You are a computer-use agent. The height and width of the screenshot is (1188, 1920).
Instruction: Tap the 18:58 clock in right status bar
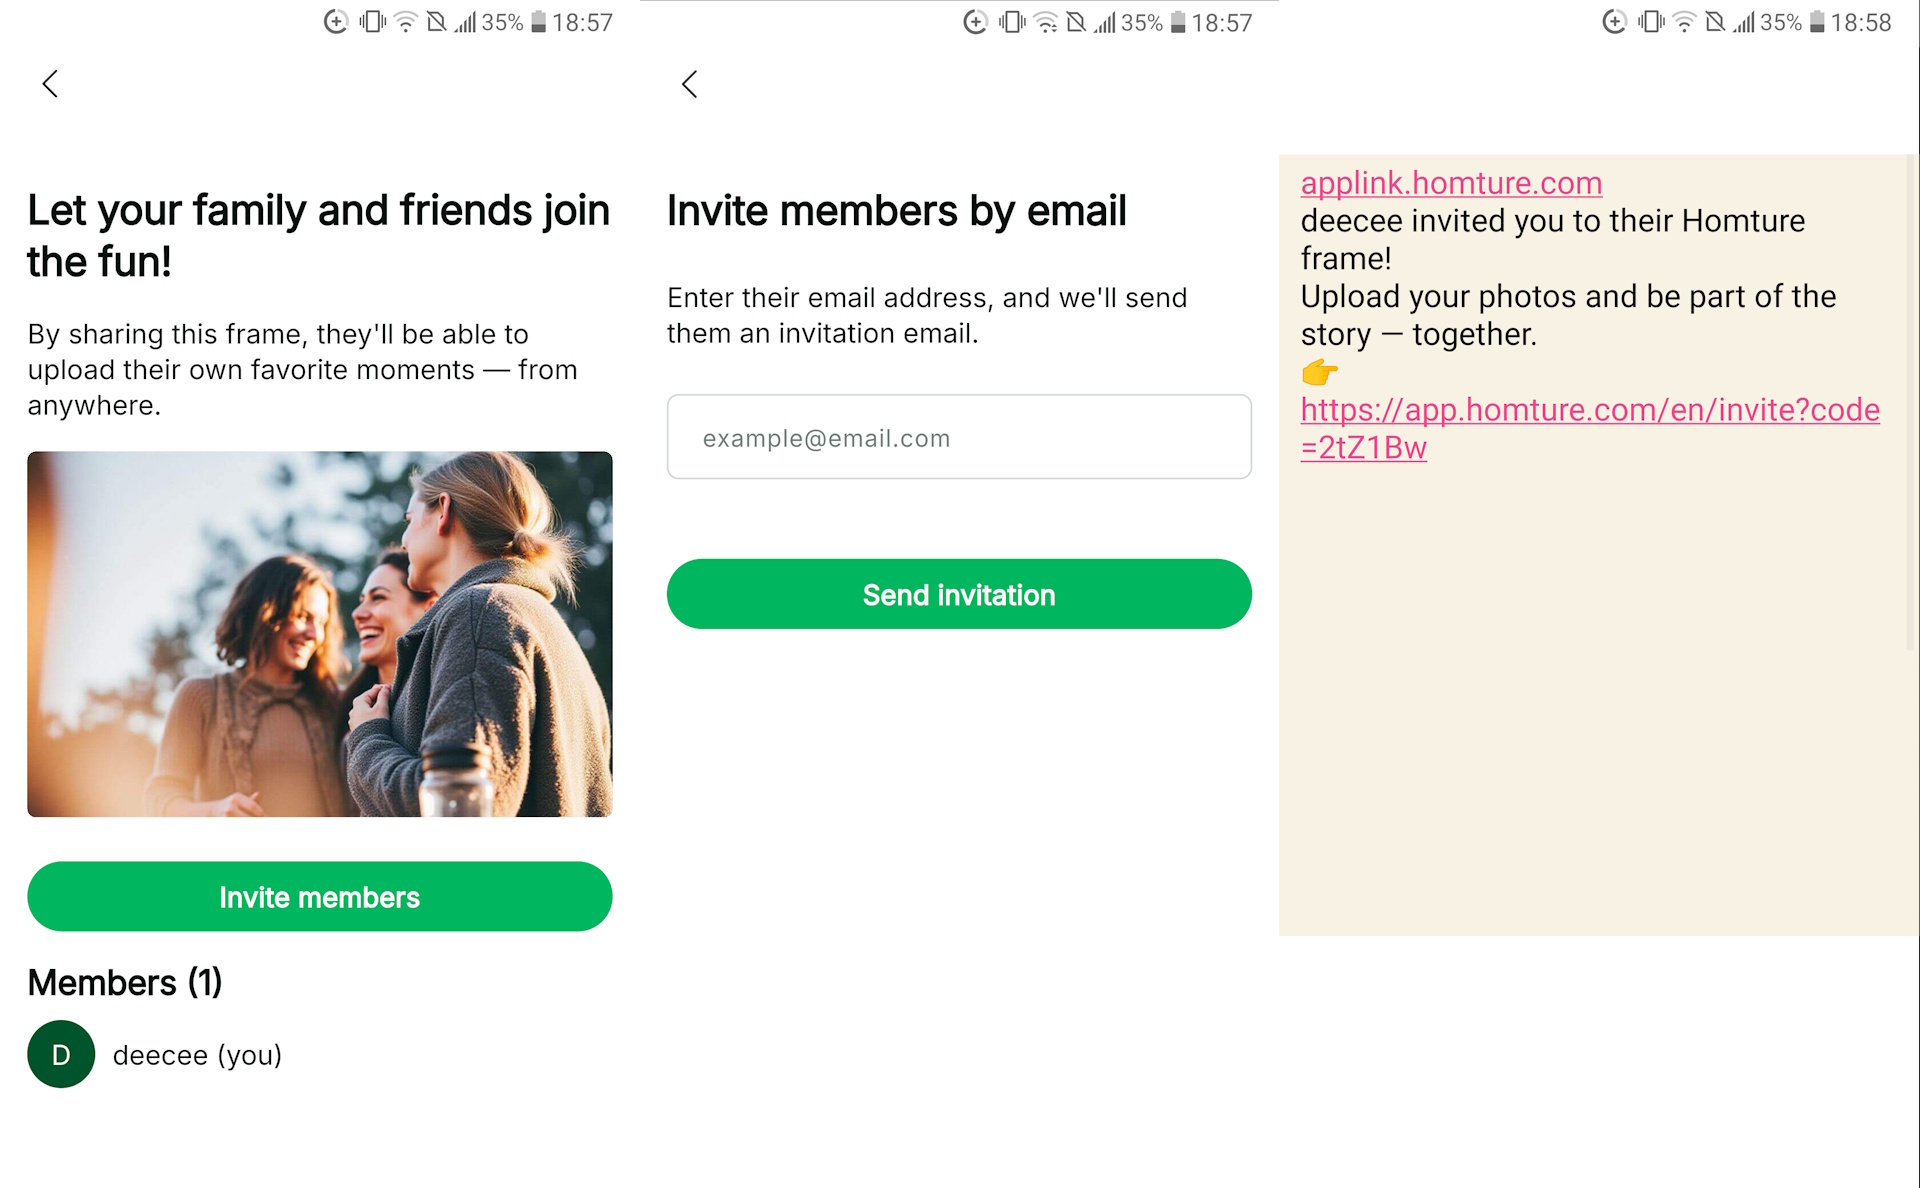(x=1860, y=22)
